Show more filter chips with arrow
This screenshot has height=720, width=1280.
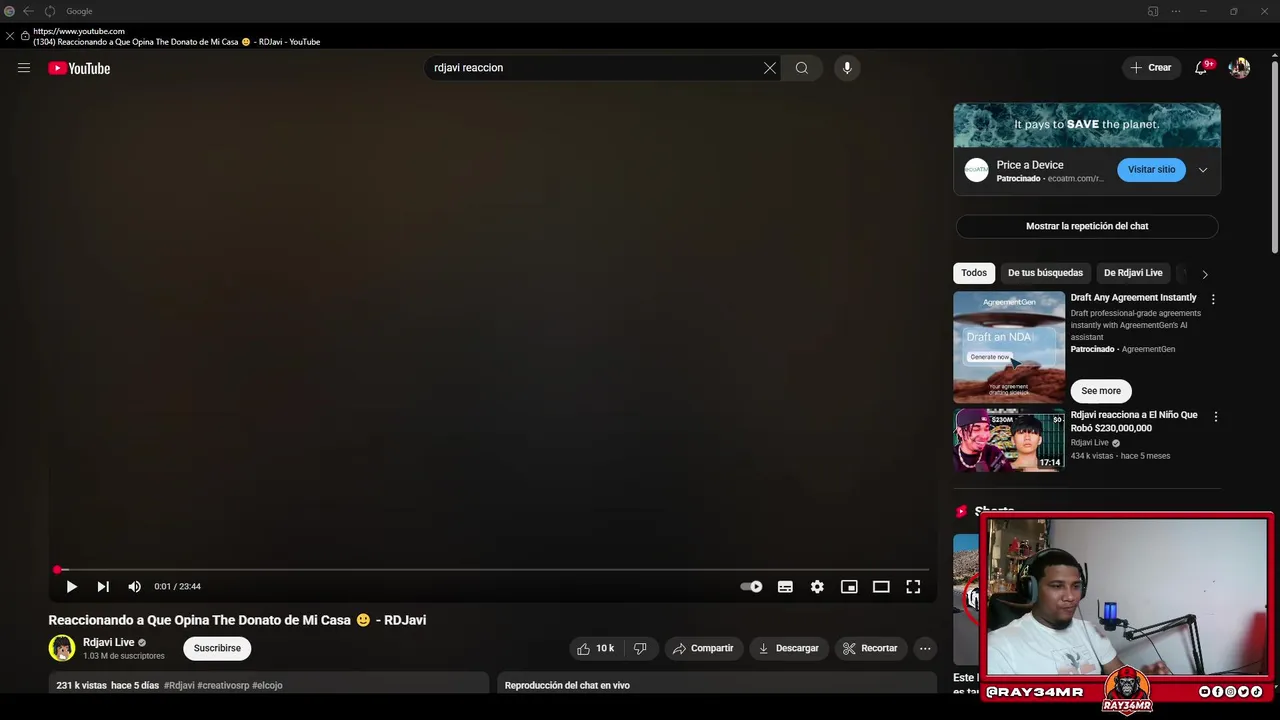pos(1205,274)
